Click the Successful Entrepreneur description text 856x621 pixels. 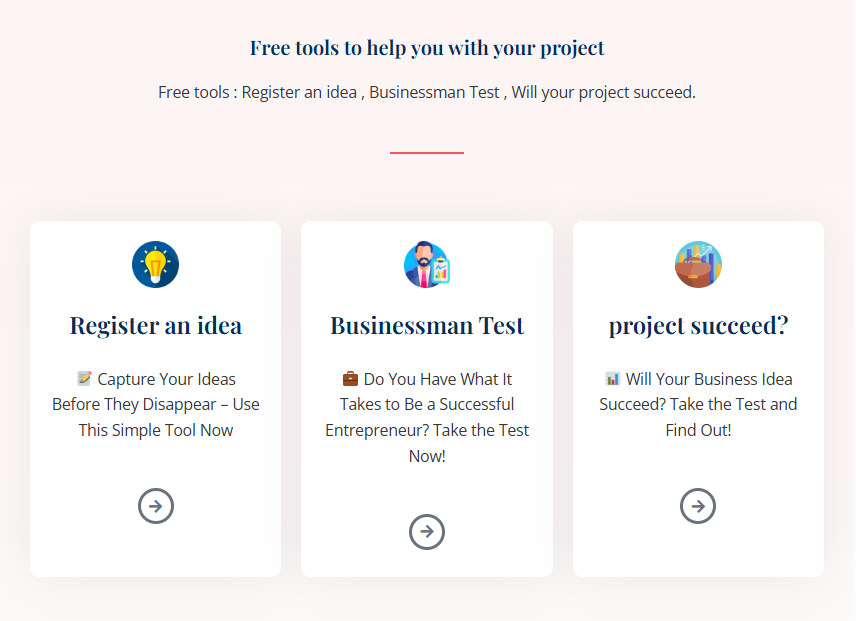pyautogui.click(x=427, y=418)
